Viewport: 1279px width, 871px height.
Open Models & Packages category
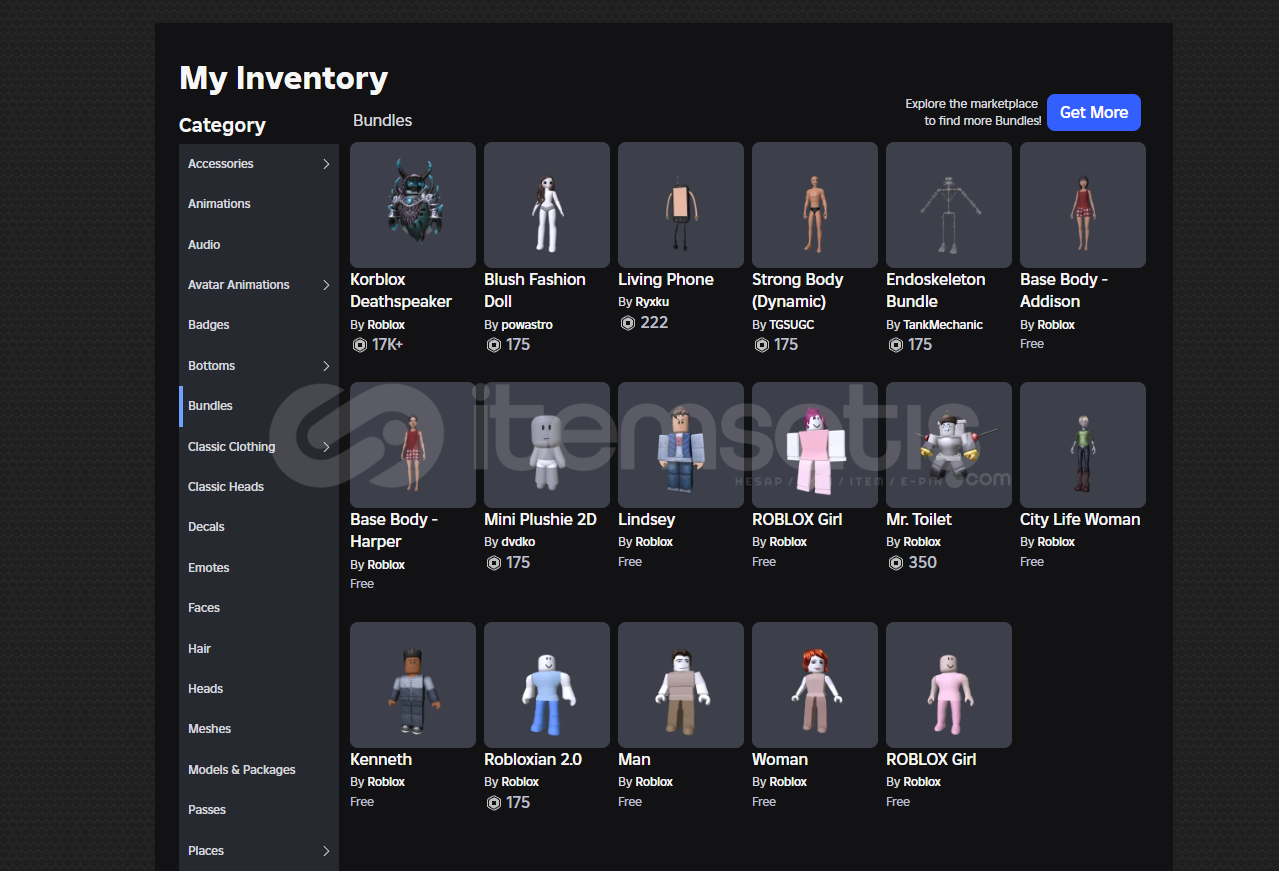click(x=259, y=770)
